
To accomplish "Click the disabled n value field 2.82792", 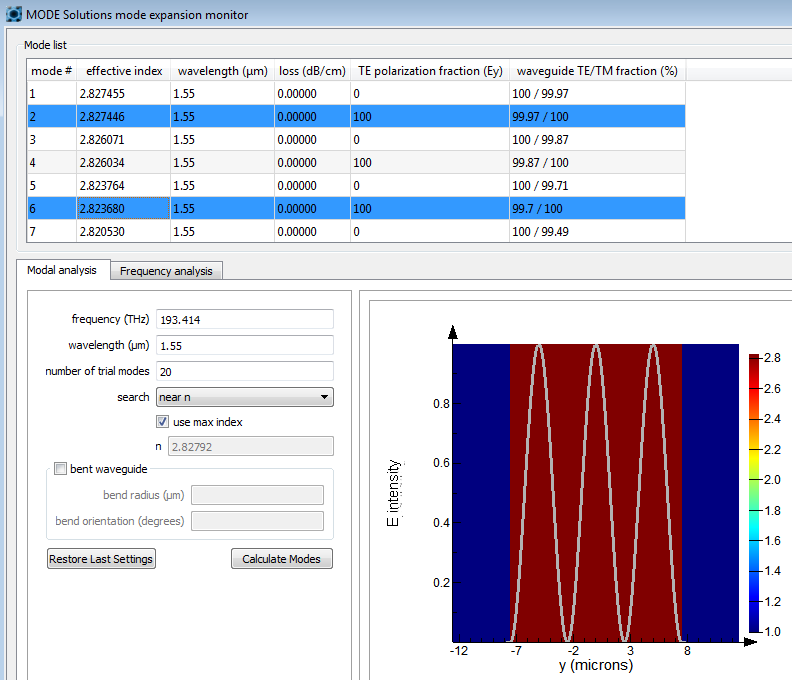I will pyautogui.click(x=251, y=447).
